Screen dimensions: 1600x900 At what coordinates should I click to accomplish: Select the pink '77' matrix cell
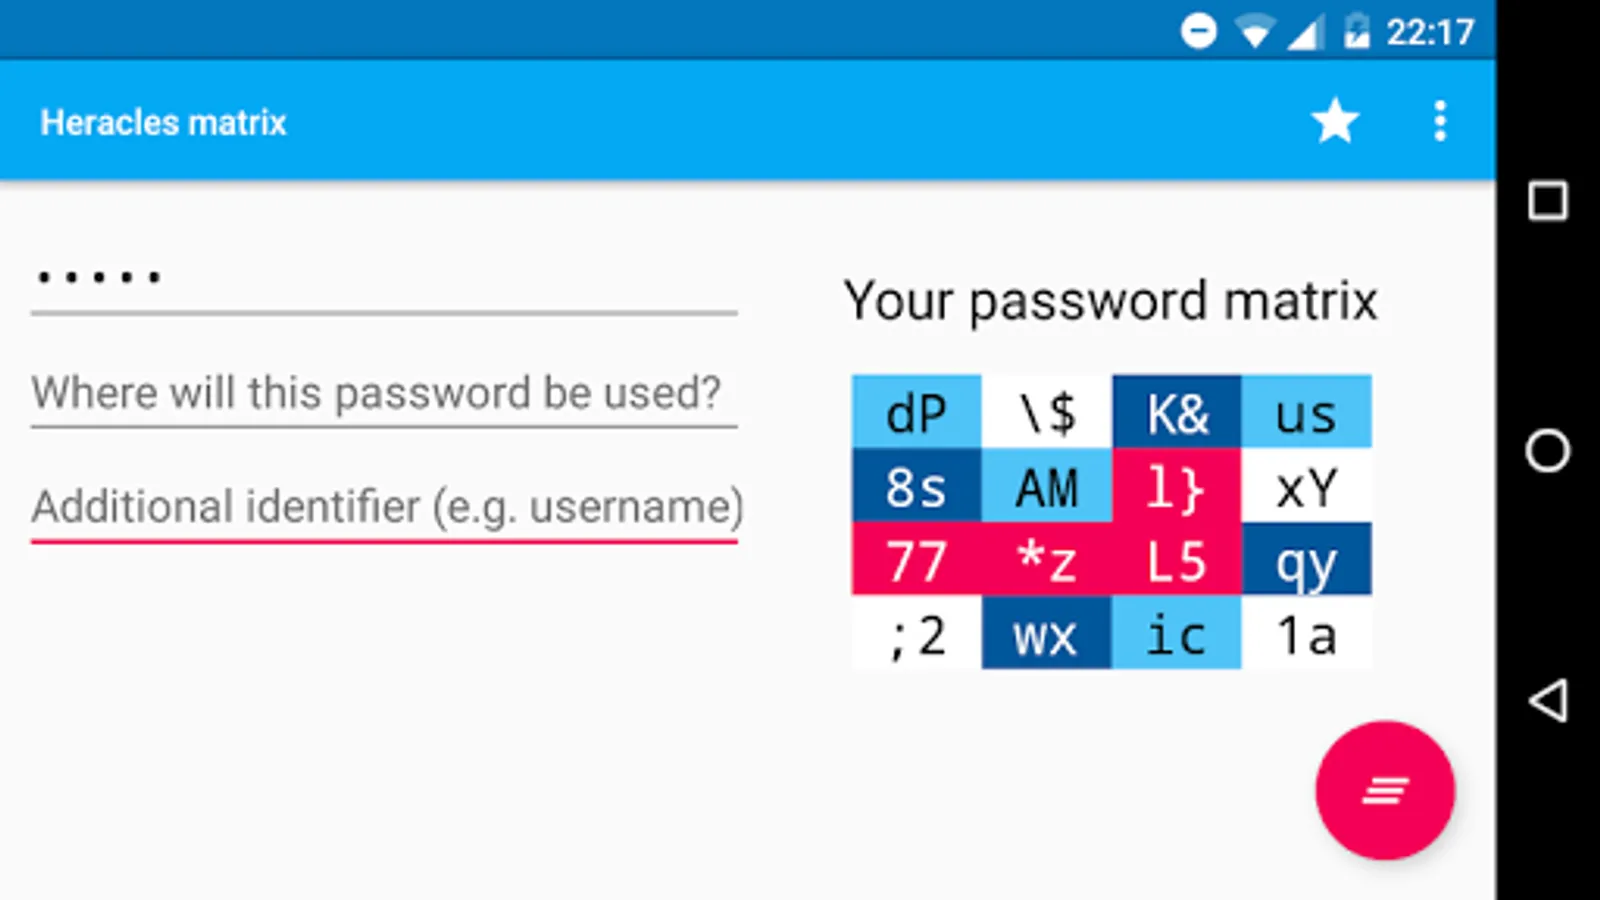pyautogui.click(x=916, y=559)
